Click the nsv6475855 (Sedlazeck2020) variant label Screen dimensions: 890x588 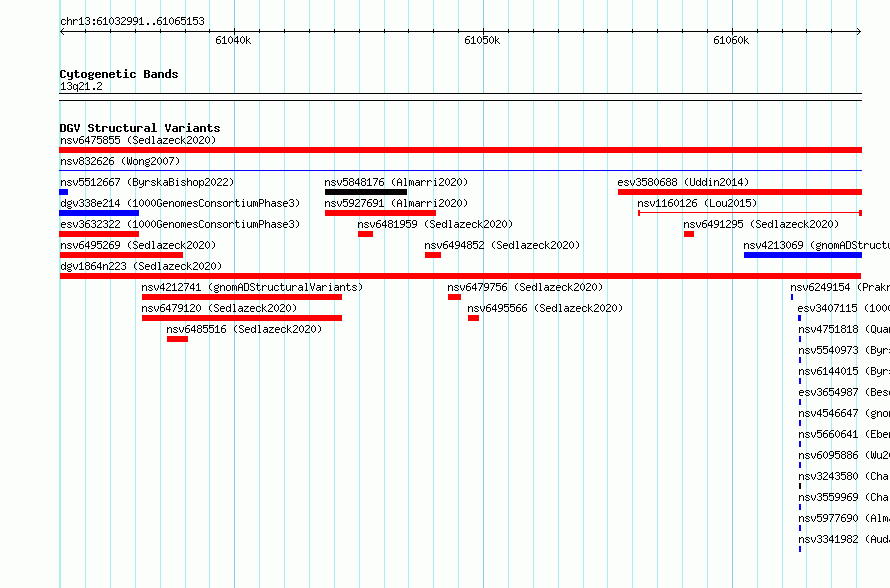[138, 140]
